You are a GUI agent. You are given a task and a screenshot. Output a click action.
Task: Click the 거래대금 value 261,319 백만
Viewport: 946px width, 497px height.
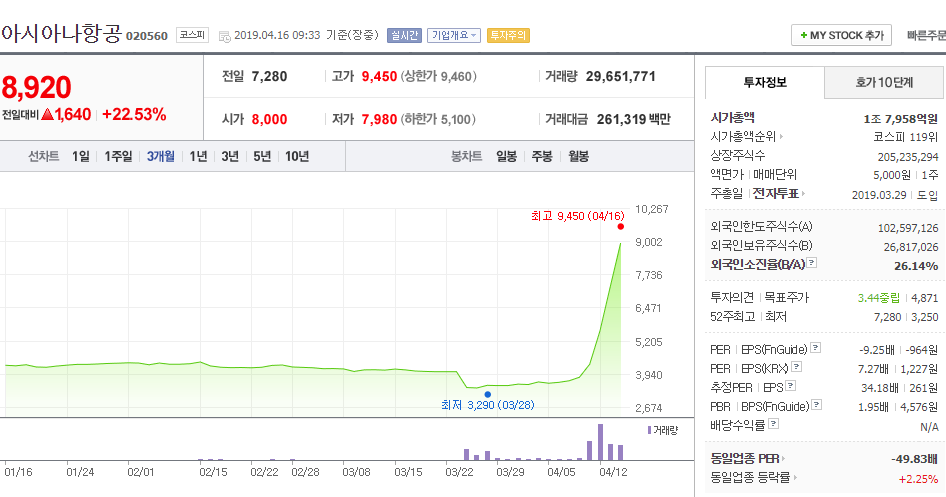[633, 119]
